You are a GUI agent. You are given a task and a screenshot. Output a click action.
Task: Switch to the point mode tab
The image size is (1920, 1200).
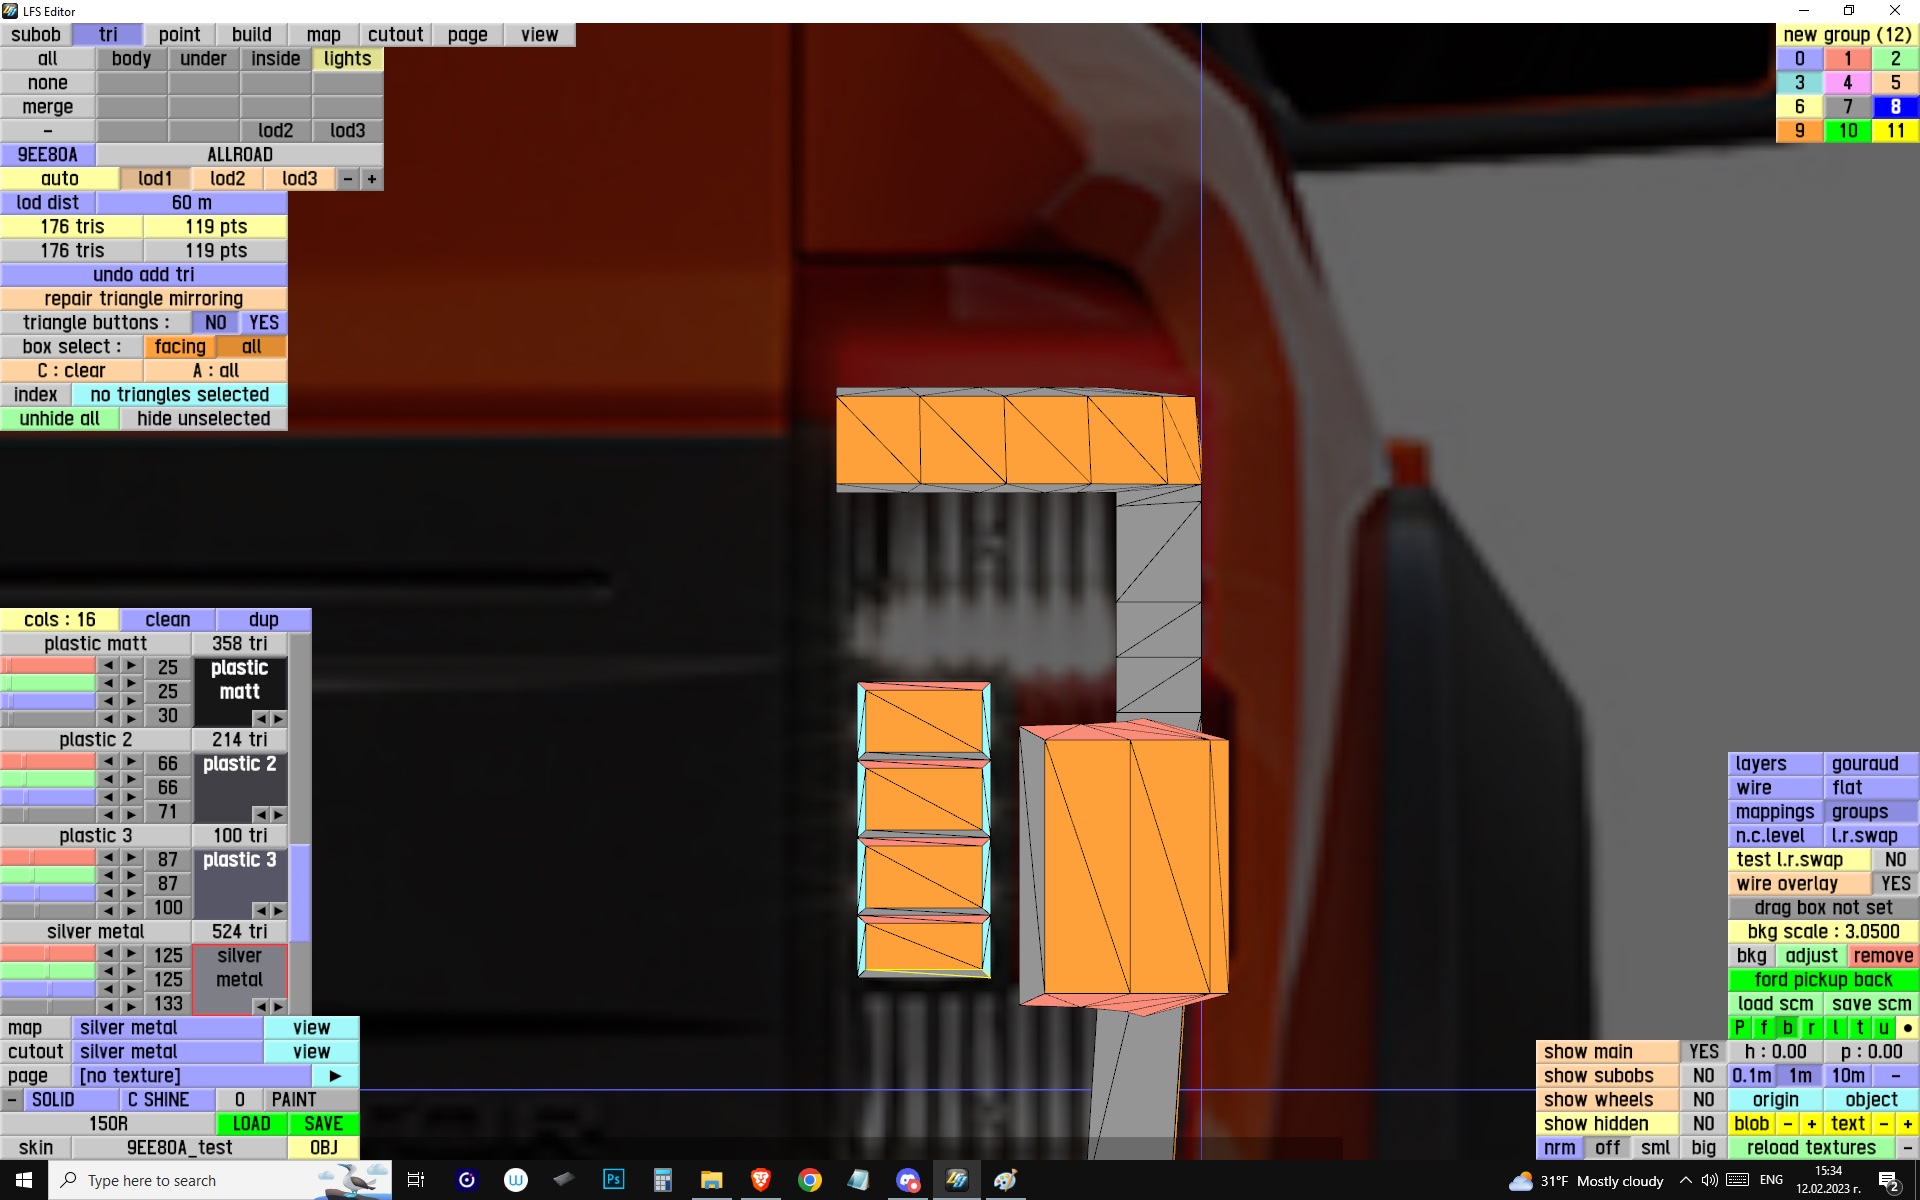coord(179,35)
